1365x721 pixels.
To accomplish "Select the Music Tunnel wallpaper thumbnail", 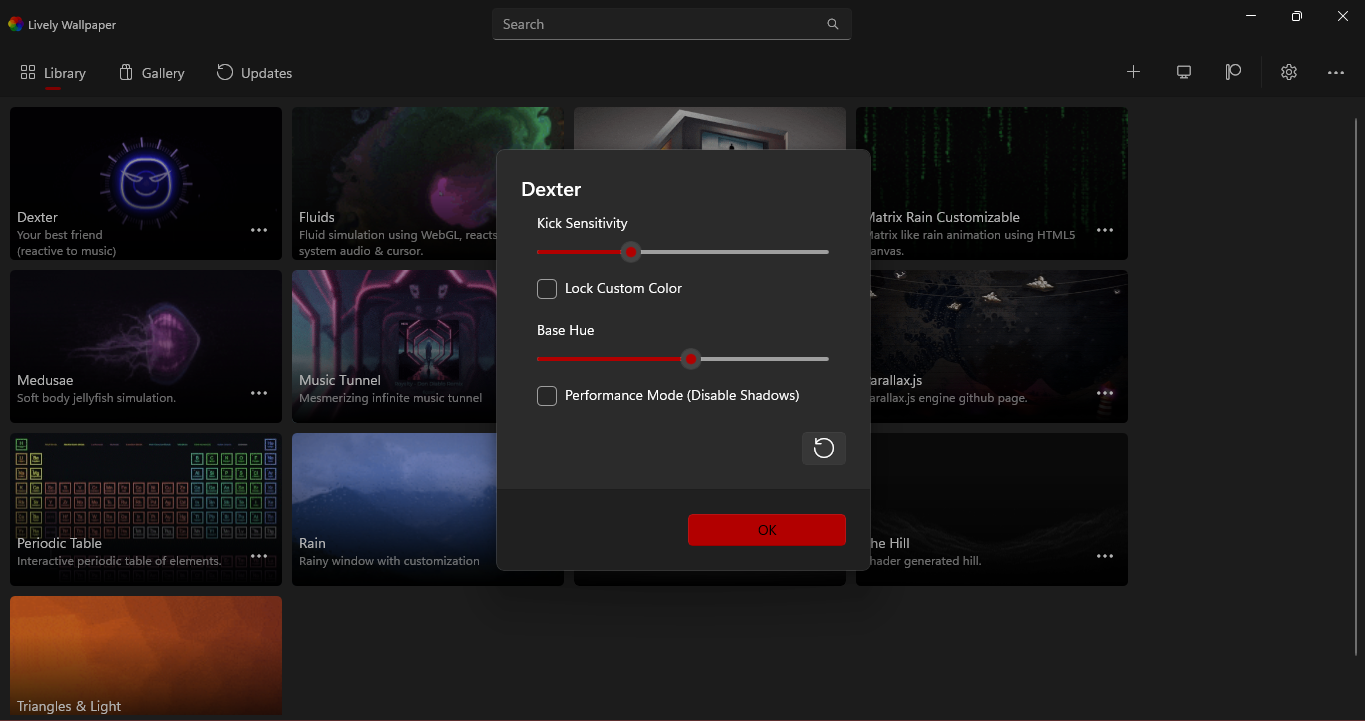I will pyautogui.click(x=394, y=347).
